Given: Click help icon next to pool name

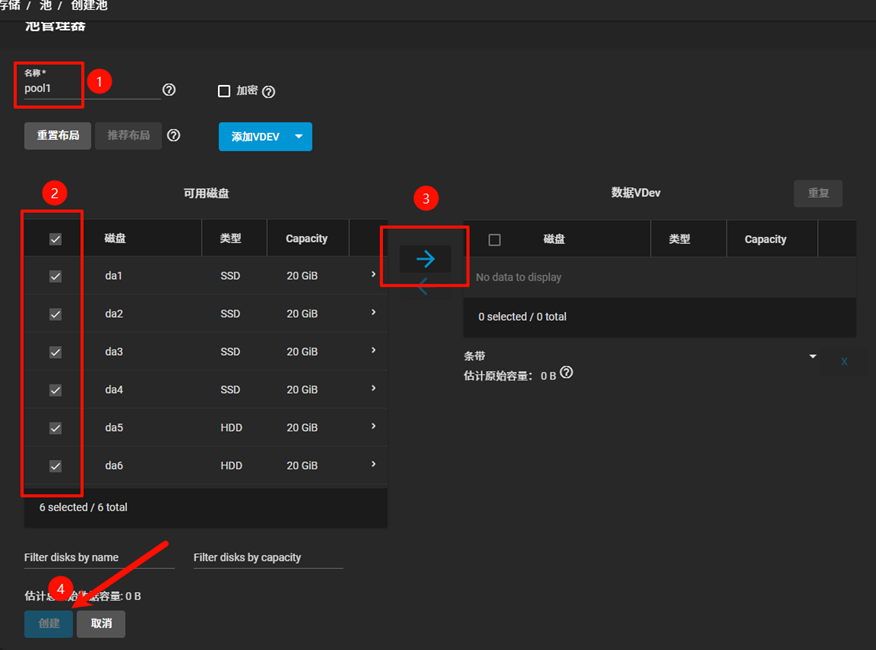Looking at the screenshot, I should tap(169, 90).
